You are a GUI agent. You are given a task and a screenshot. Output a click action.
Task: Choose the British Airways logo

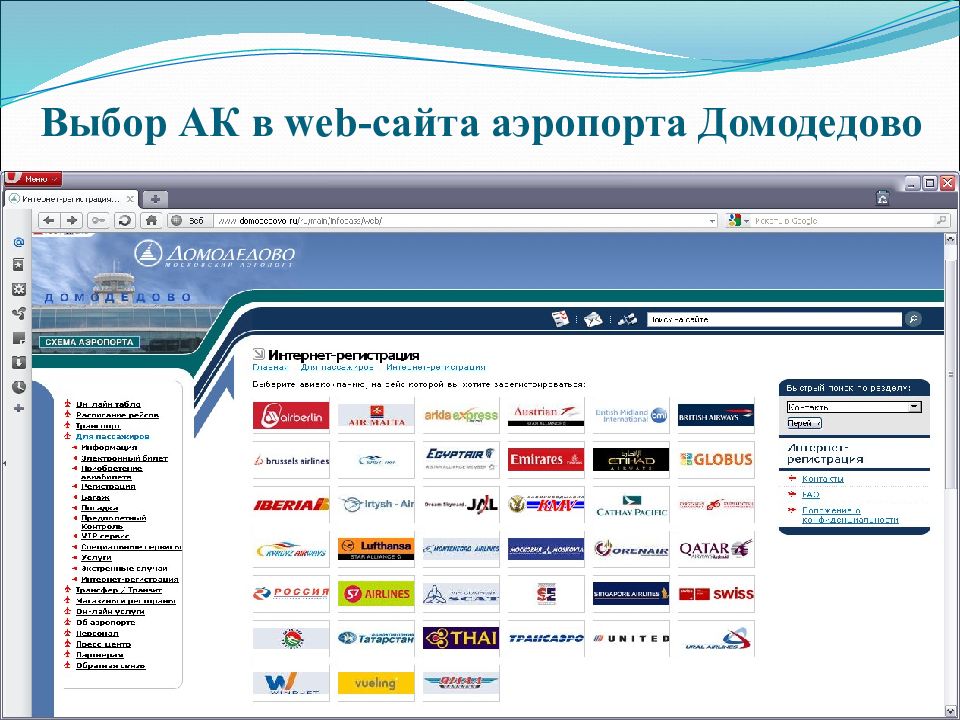pyautogui.click(x=716, y=416)
